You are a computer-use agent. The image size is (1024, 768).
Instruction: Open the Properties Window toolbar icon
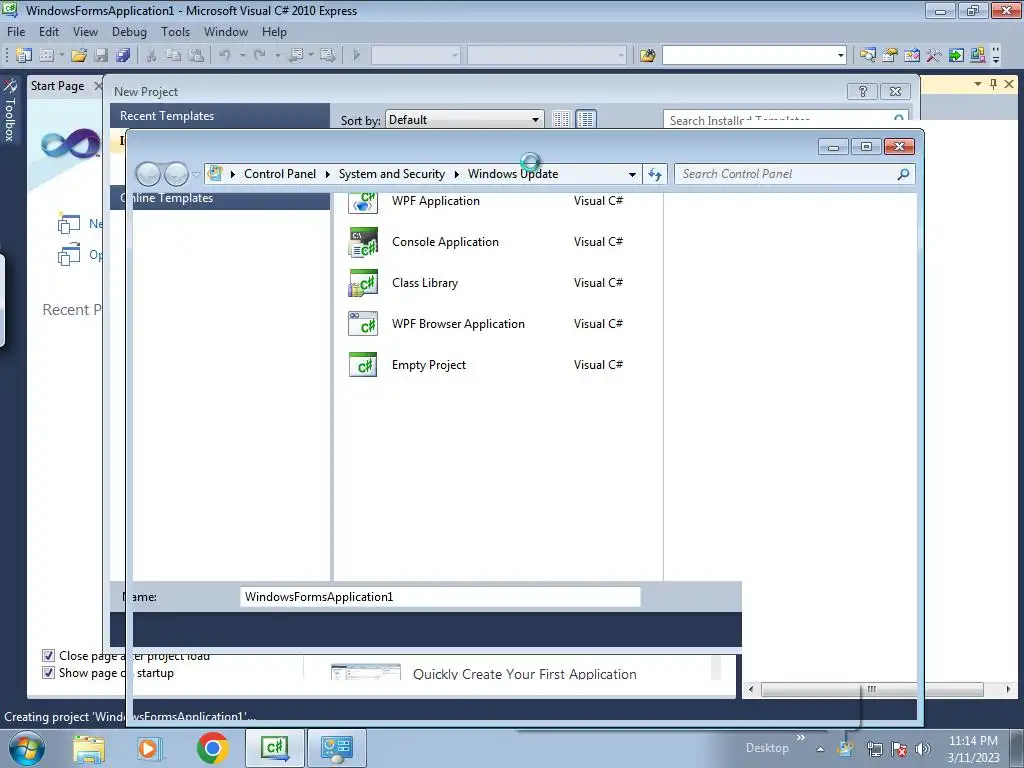coord(889,56)
